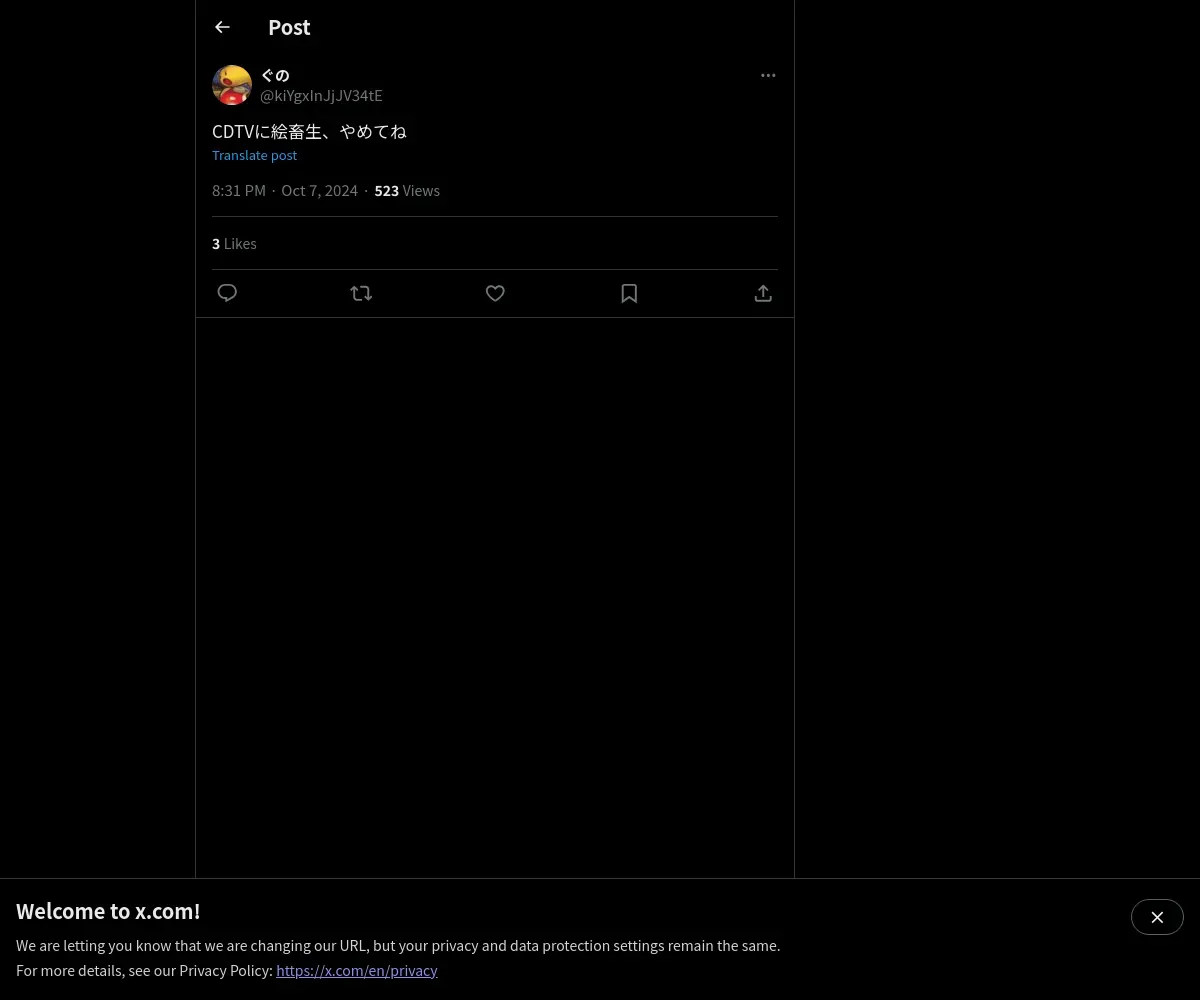
Task: Click the Repost arrows icon
Action: click(x=361, y=293)
